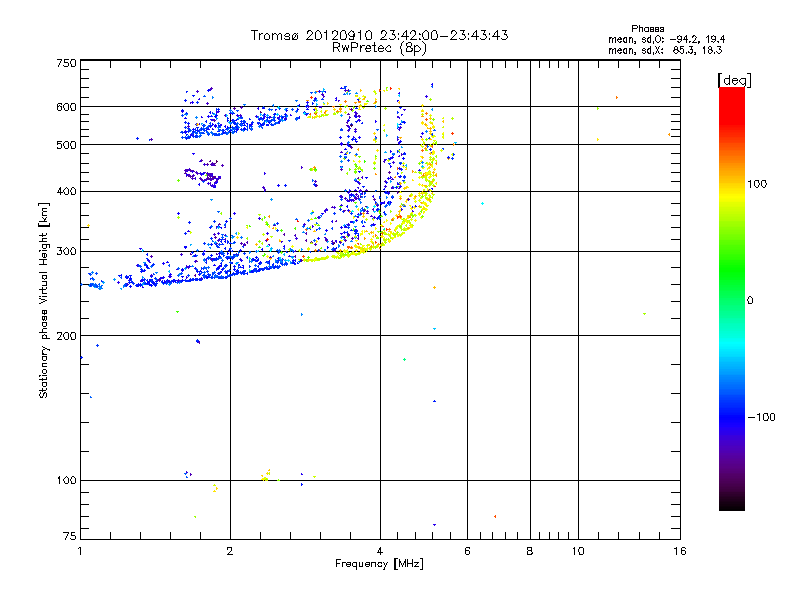Viewport: 800px width, 600px height.
Task: Click the 'Stationary phase Virtual Height [km]' axis label
Action: (x=44, y=301)
